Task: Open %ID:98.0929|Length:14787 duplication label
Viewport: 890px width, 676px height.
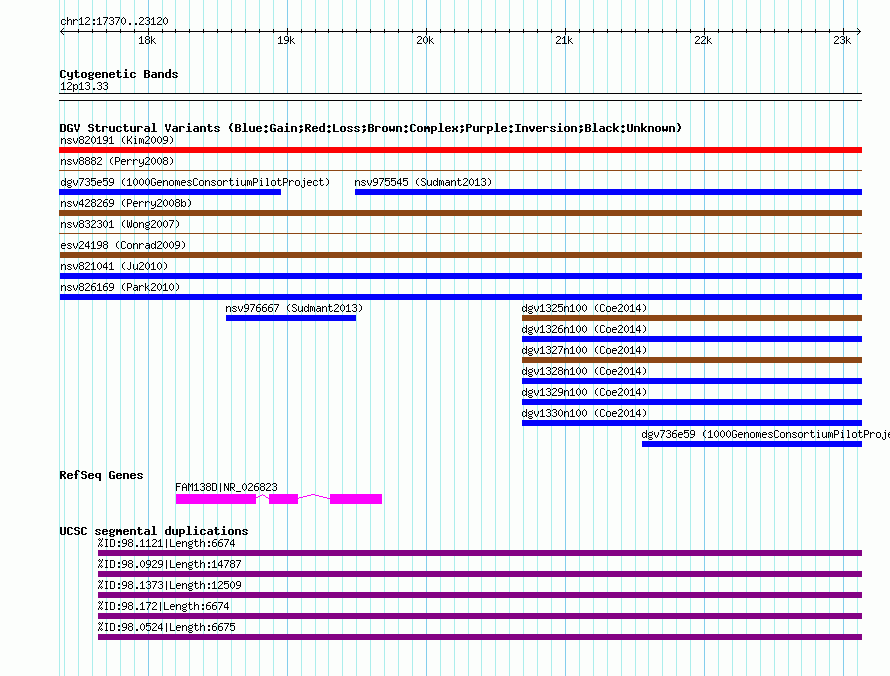Action: coord(169,564)
